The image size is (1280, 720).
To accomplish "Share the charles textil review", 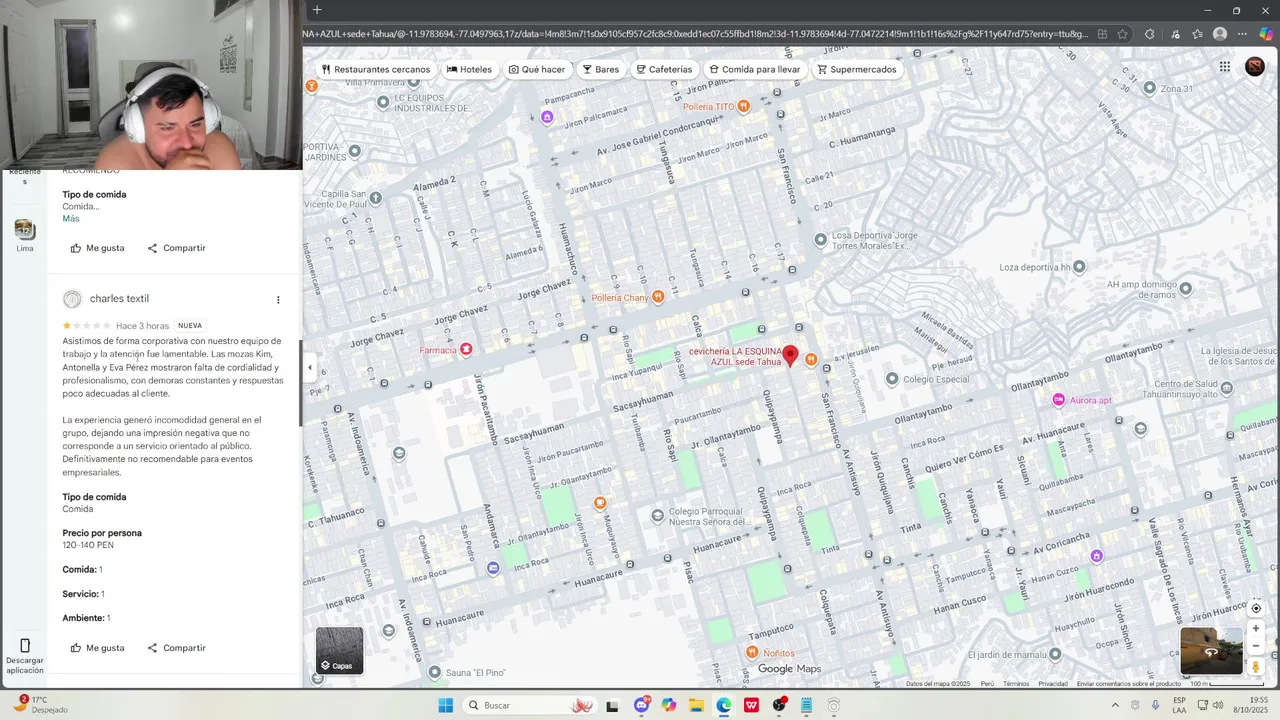I will 176,648.
